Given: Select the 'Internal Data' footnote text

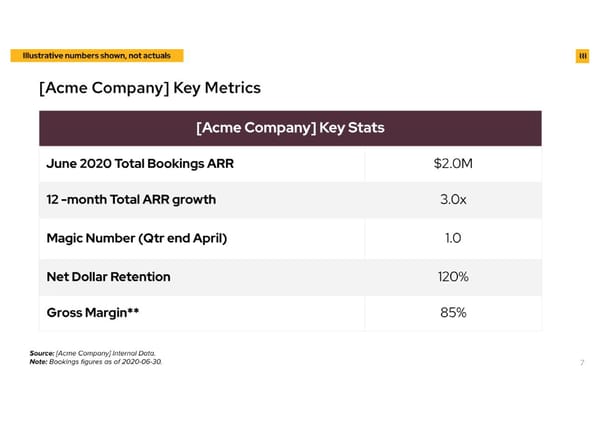Looking at the screenshot, I should (133, 354).
